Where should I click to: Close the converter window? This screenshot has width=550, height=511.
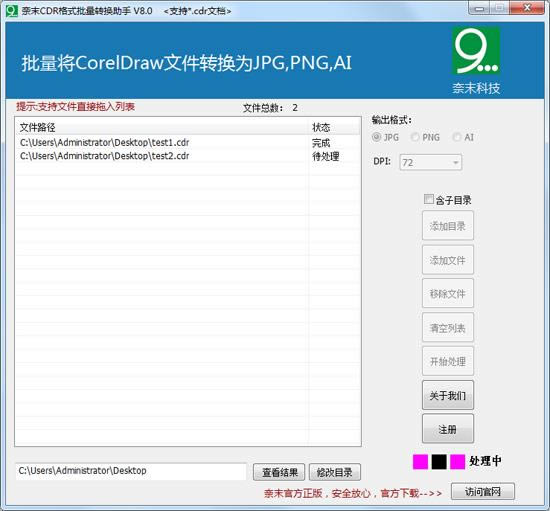pos(527,8)
